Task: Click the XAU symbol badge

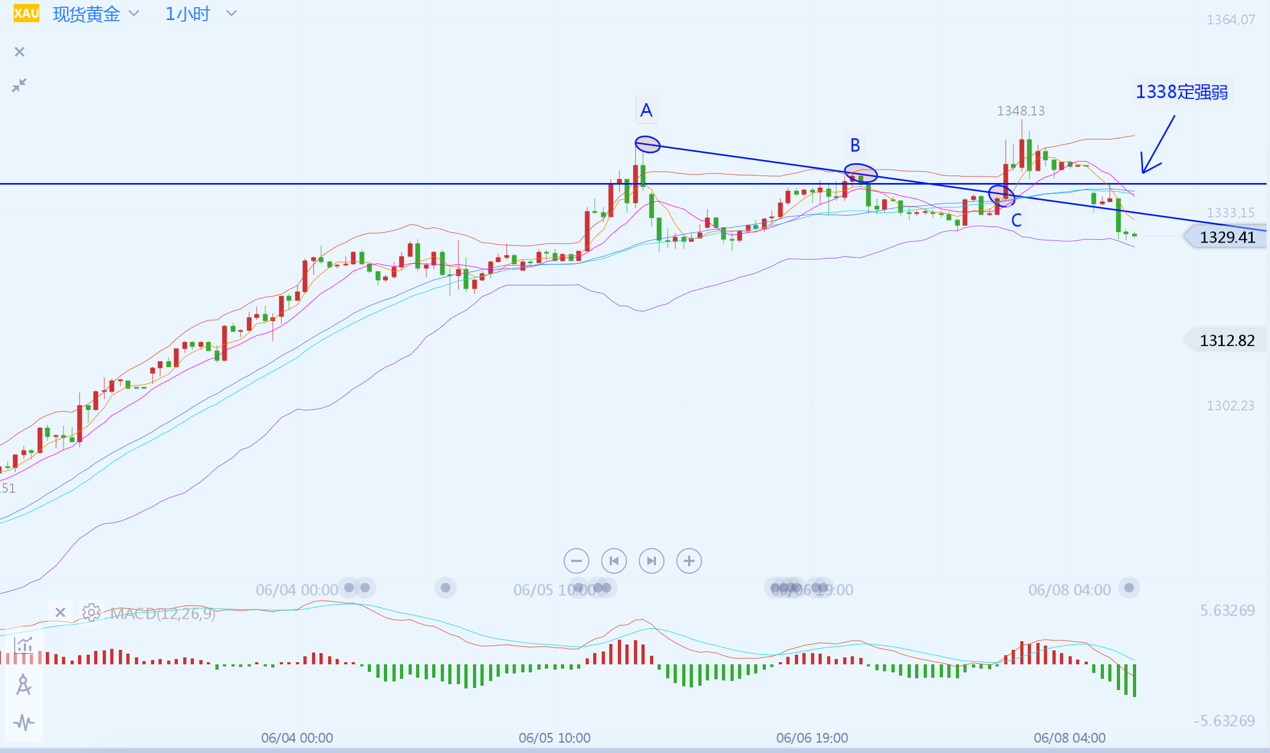Action: 26,13
